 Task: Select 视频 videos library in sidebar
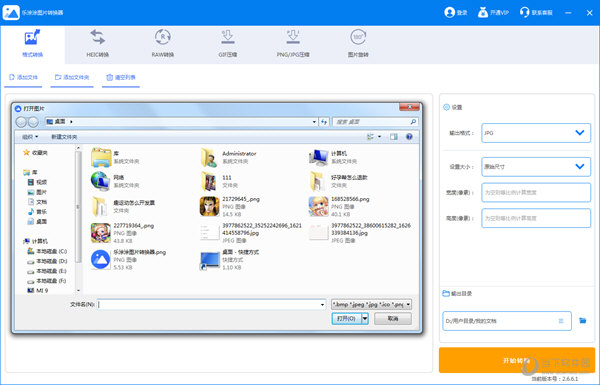click(x=37, y=182)
